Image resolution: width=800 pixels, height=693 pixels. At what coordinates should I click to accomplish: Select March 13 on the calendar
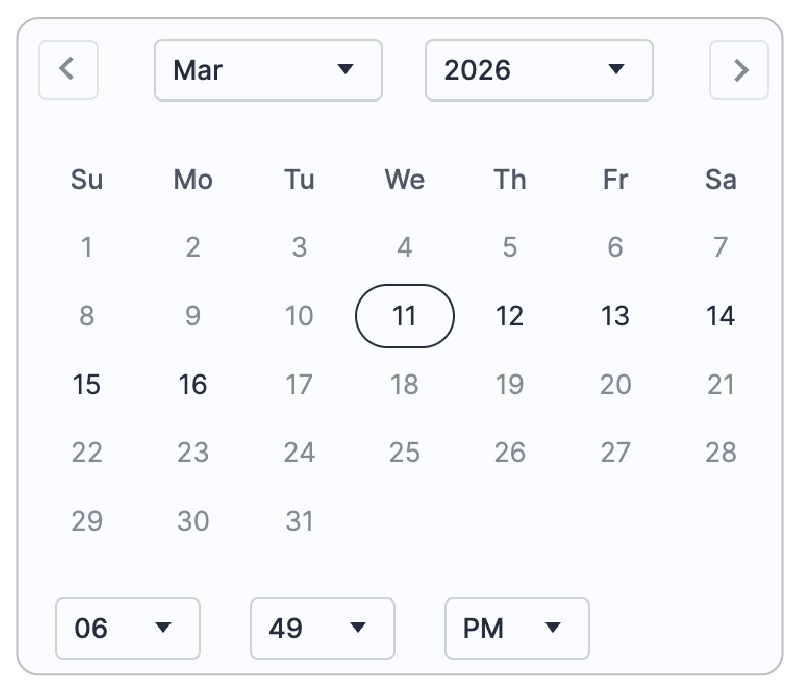click(615, 316)
